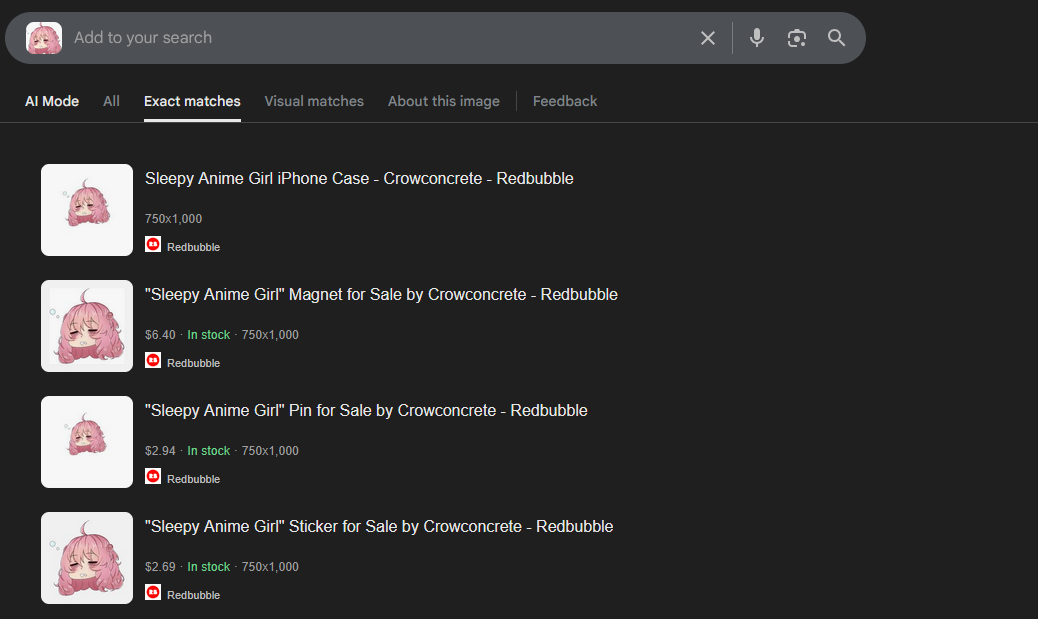The height and width of the screenshot is (619, 1038).
Task: Click 750x1,000 size on Sticker result
Action: coord(270,567)
